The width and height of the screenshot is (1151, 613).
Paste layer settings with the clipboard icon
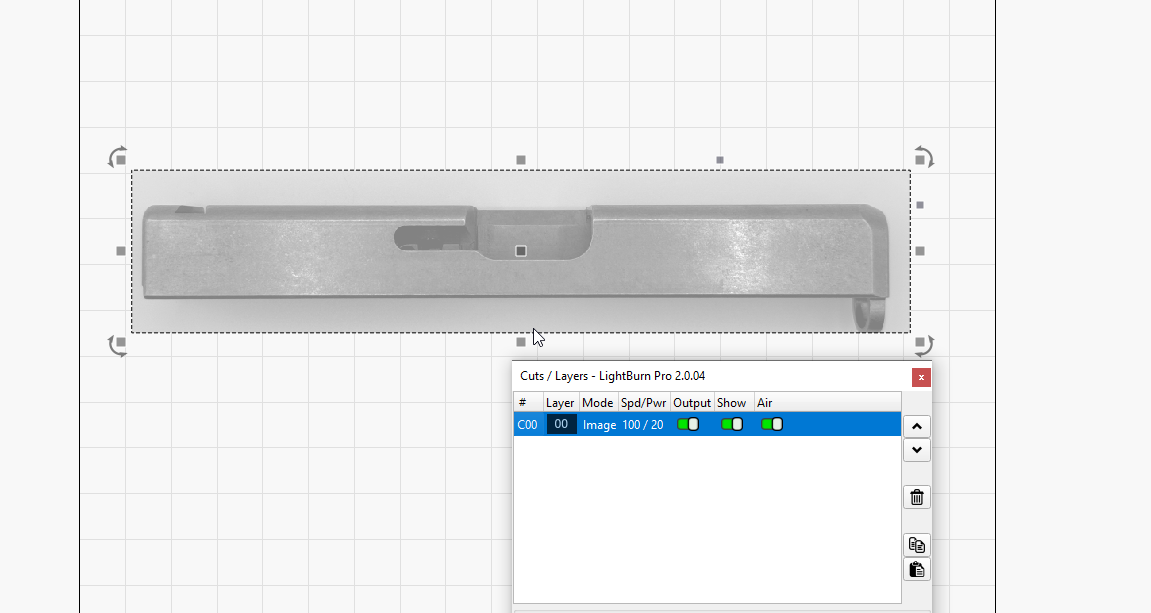(x=917, y=570)
